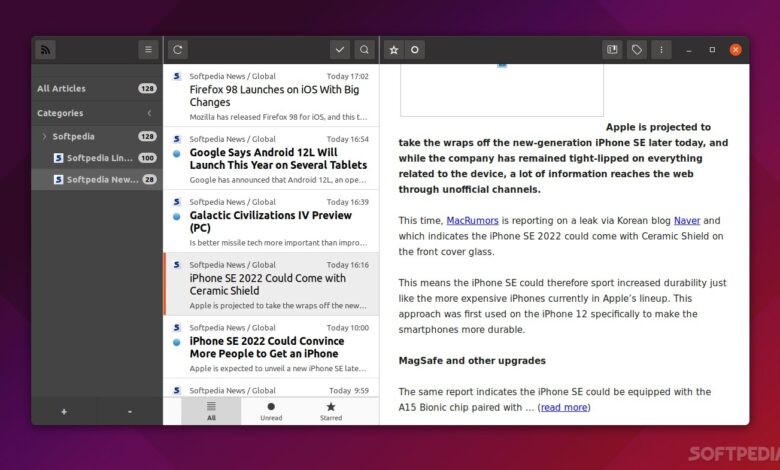
Task: Switch to the Unread articles tab
Action: tap(271, 411)
